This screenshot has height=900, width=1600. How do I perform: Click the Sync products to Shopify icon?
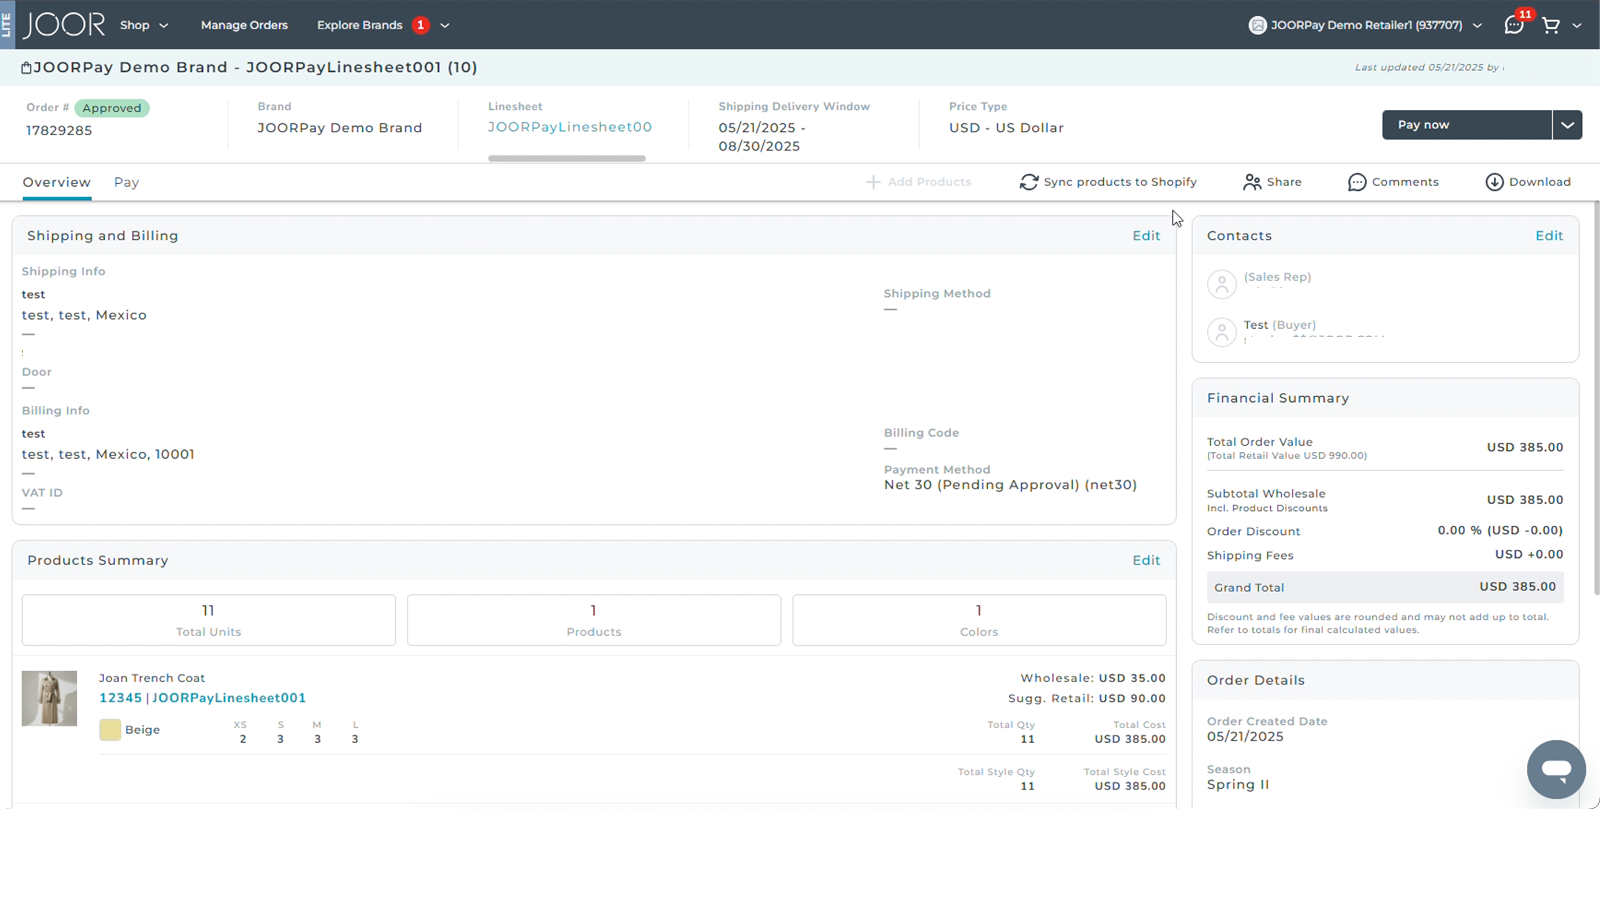(1029, 182)
